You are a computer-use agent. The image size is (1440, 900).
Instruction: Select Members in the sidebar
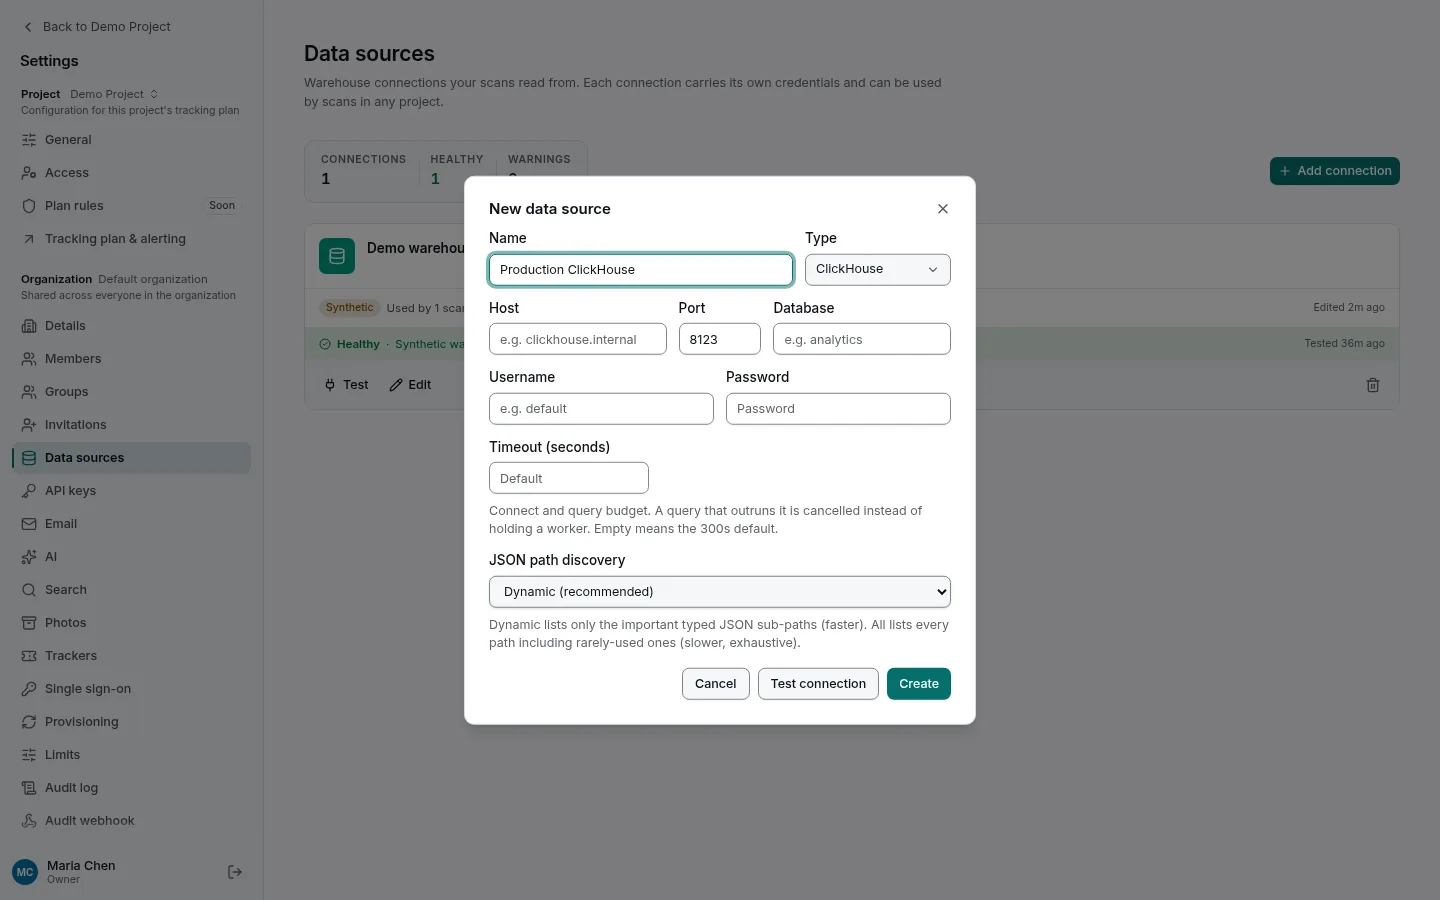pyautogui.click(x=131, y=359)
